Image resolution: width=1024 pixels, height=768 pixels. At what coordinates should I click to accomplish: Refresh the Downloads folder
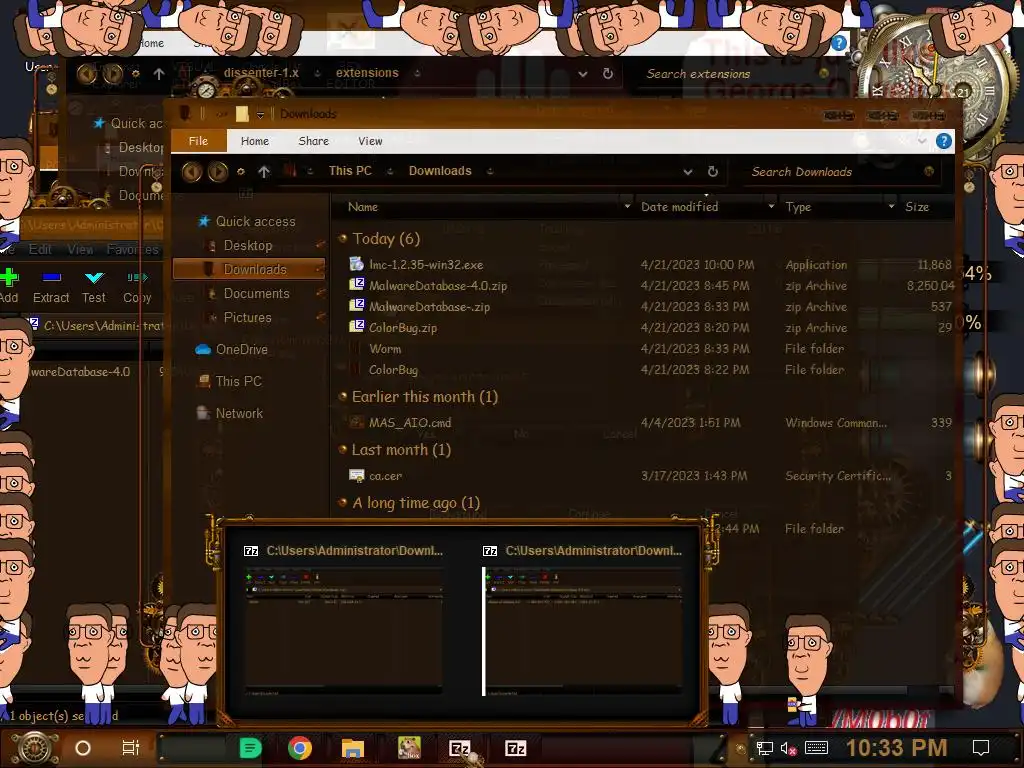click(713, 172)
